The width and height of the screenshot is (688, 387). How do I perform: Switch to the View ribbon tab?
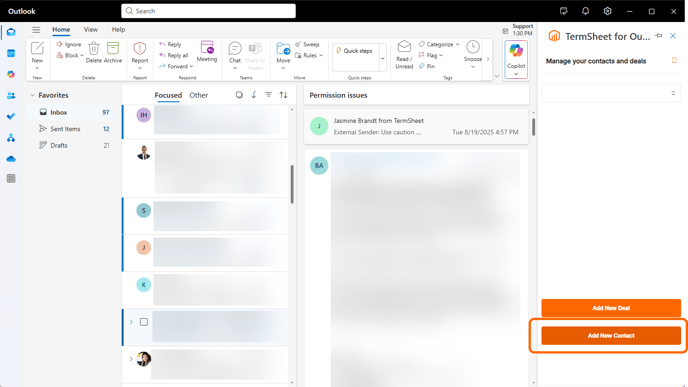pos(91,29)
